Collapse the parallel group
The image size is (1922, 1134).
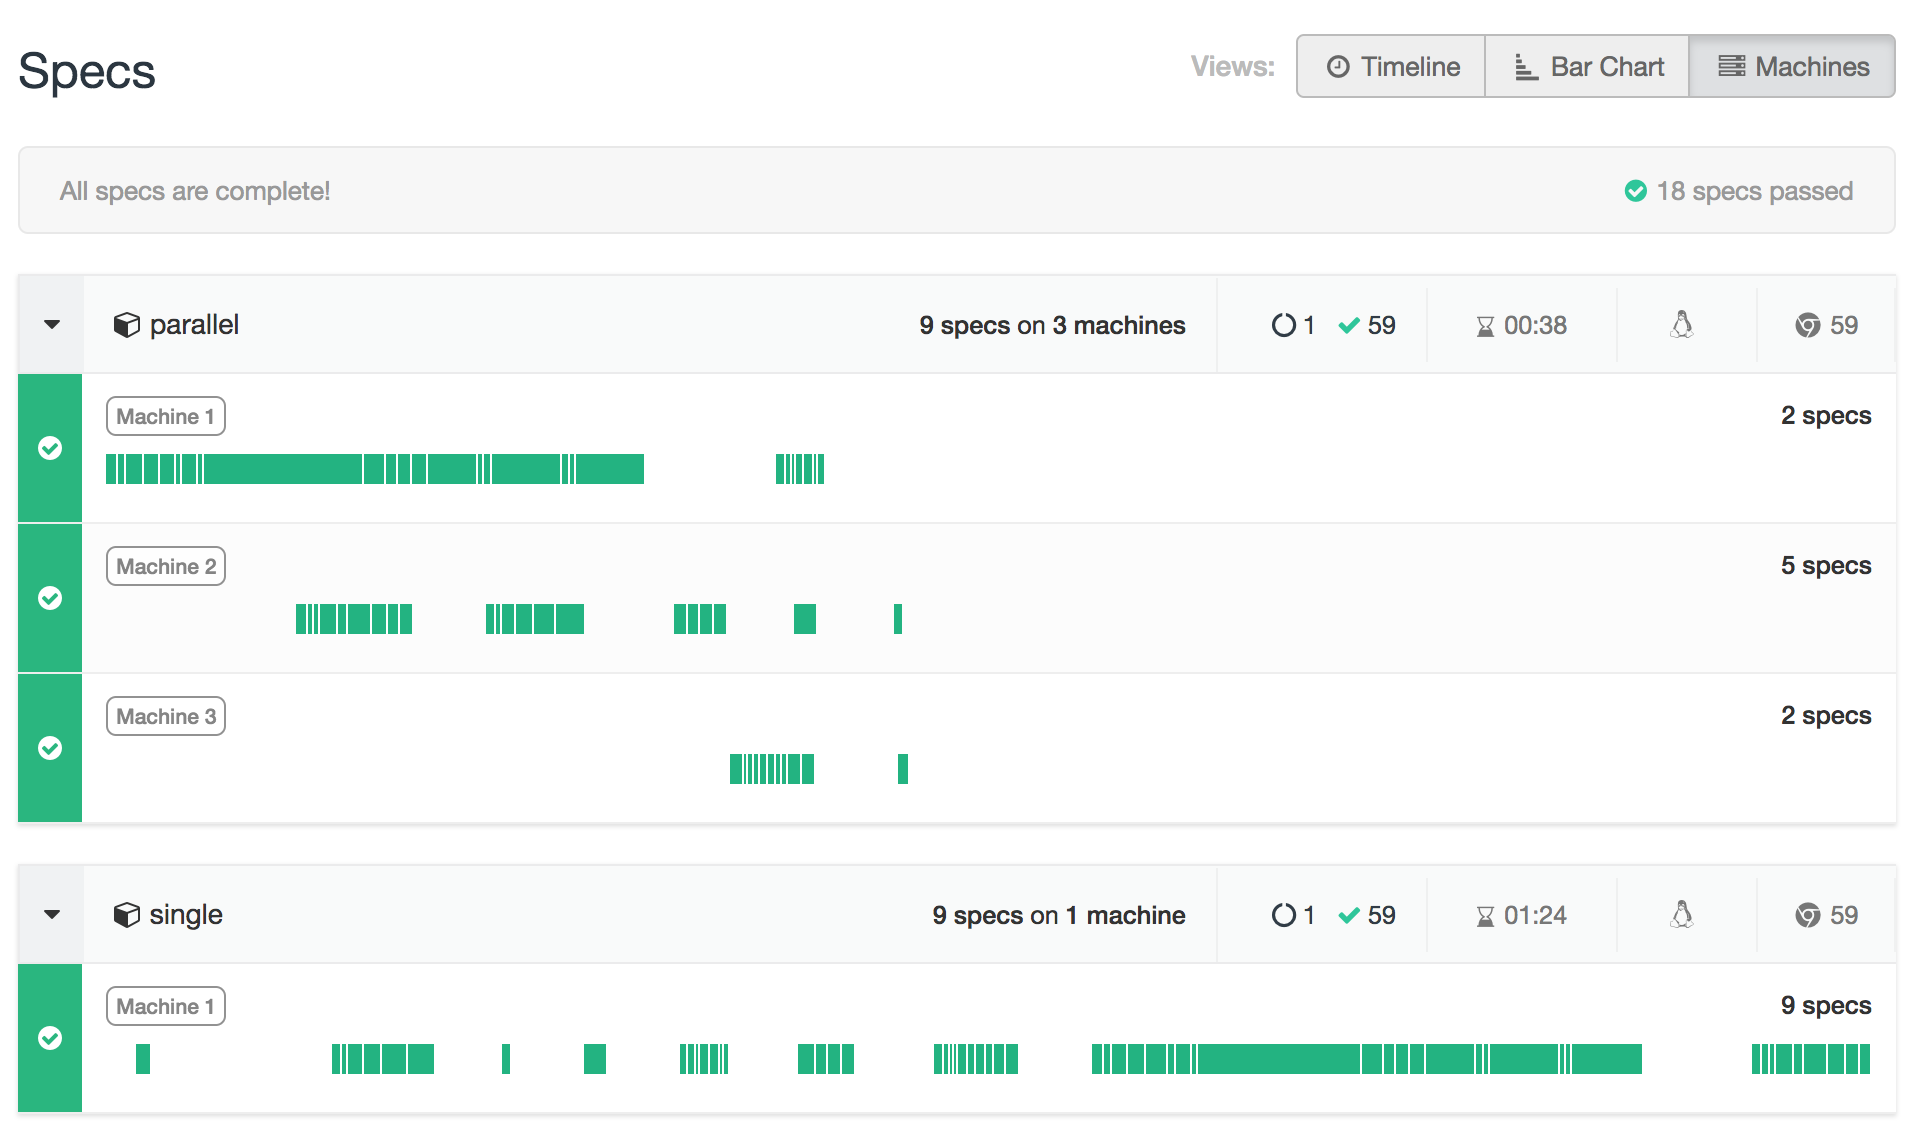52,325
